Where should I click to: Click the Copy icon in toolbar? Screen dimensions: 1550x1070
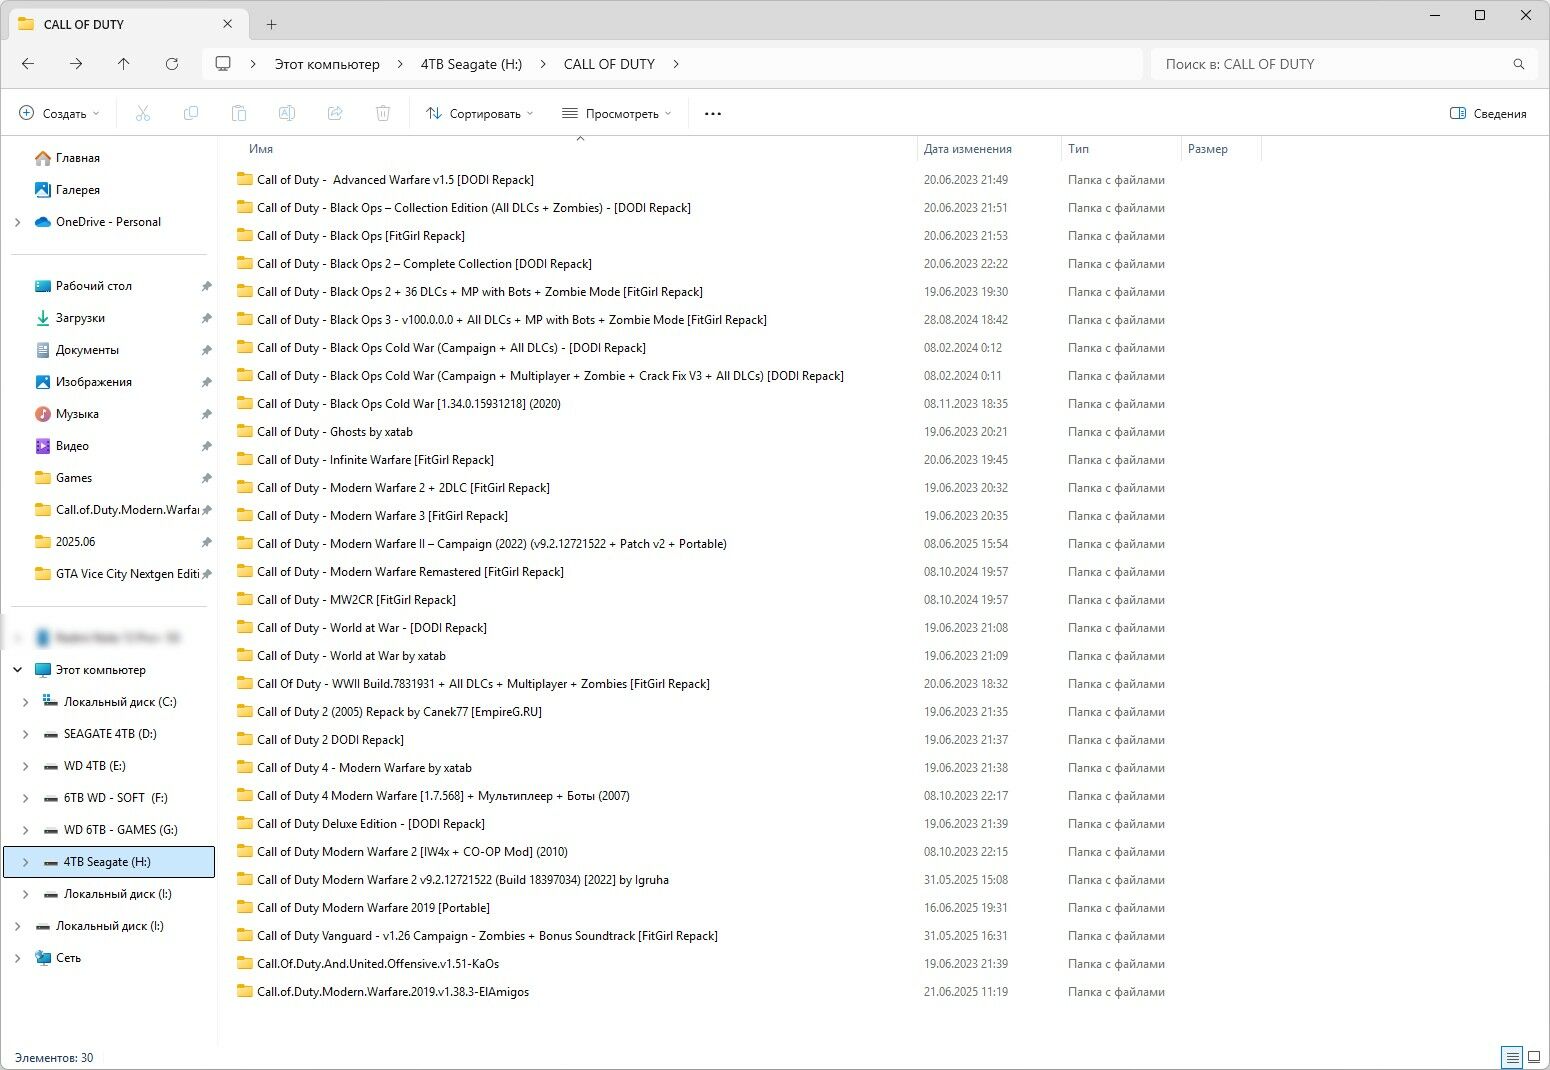click(191, 114)
